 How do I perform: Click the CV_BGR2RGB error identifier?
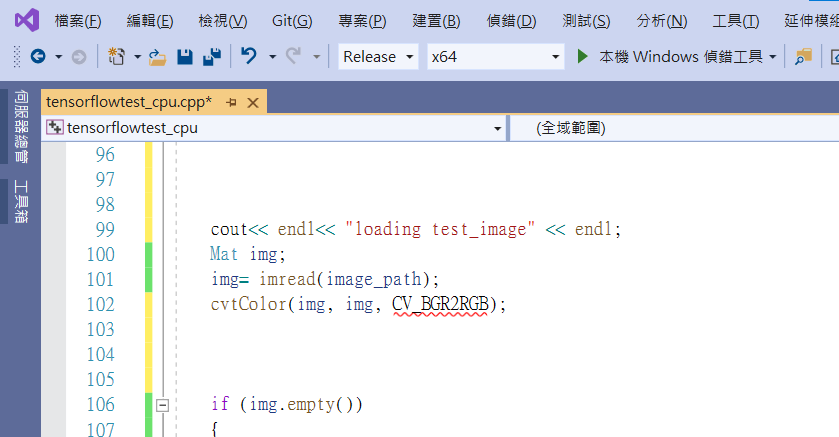point(440,304)
